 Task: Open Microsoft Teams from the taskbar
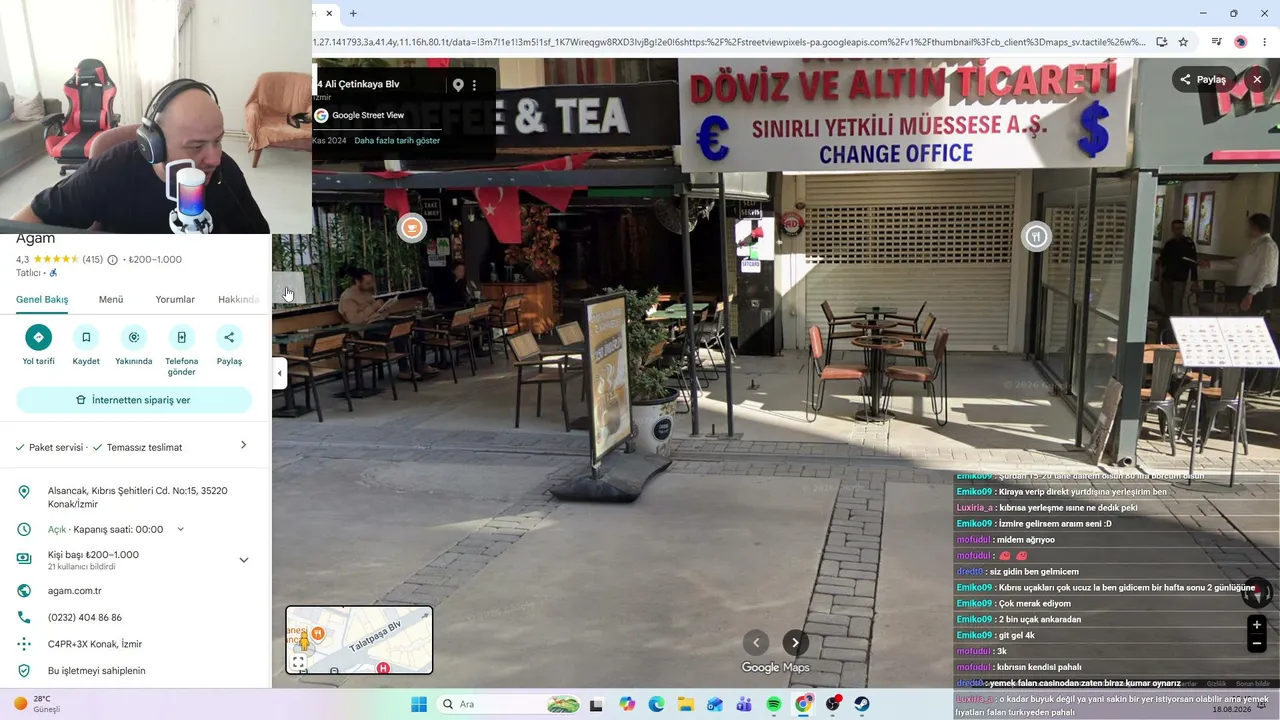[x=744, y=704]
